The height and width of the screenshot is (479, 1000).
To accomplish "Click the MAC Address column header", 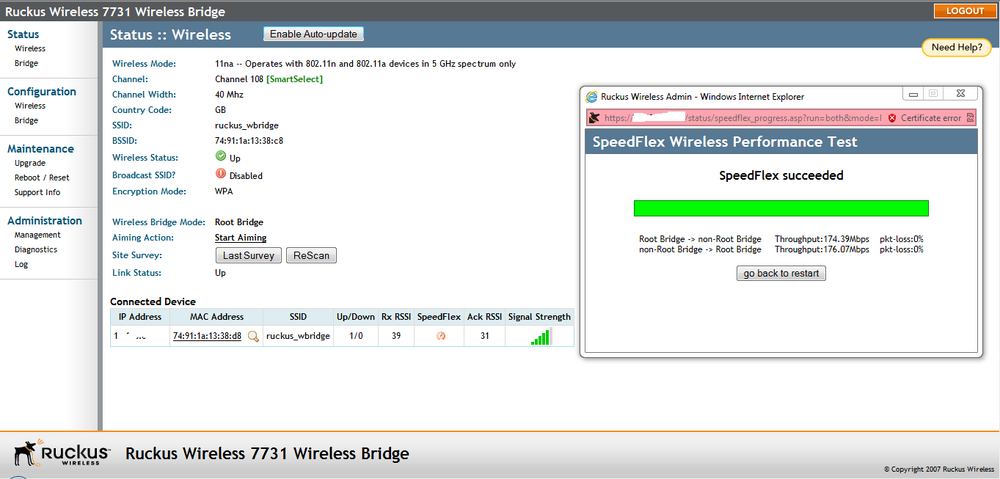I will pyautogui.click(x=216, y=317).
